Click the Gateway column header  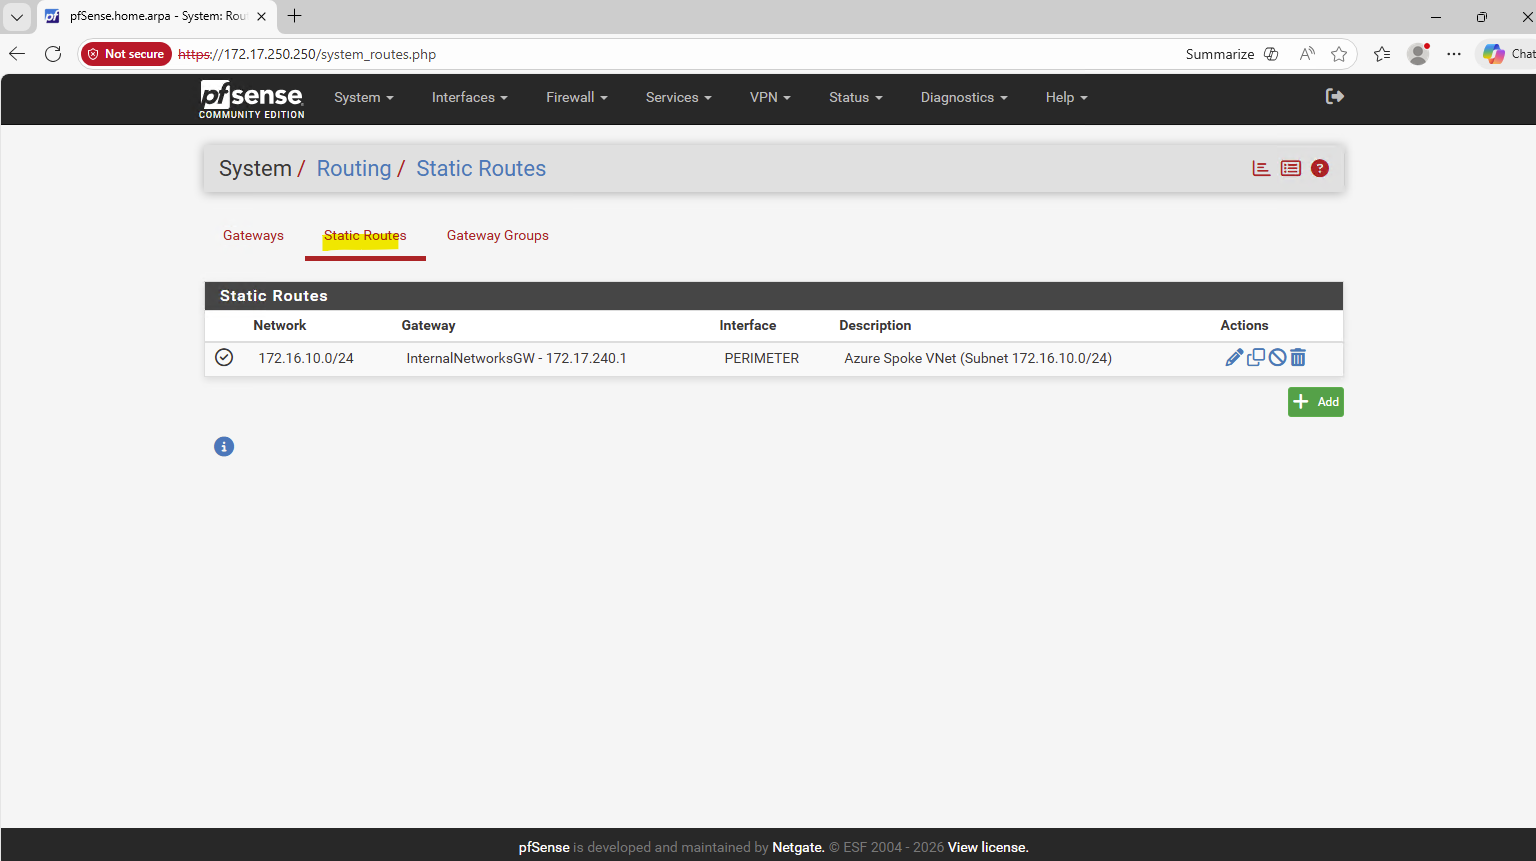pos(428,325)
